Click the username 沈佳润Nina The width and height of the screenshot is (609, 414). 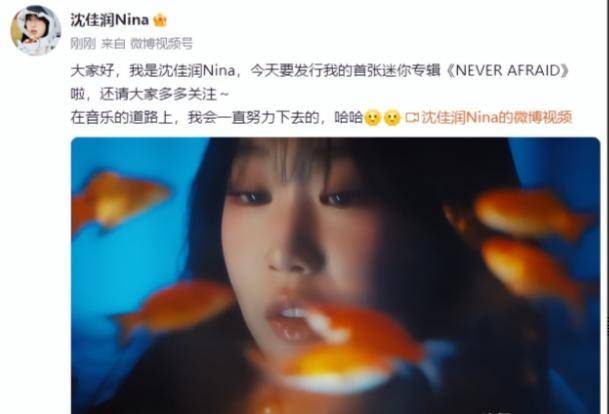(110, 20)
